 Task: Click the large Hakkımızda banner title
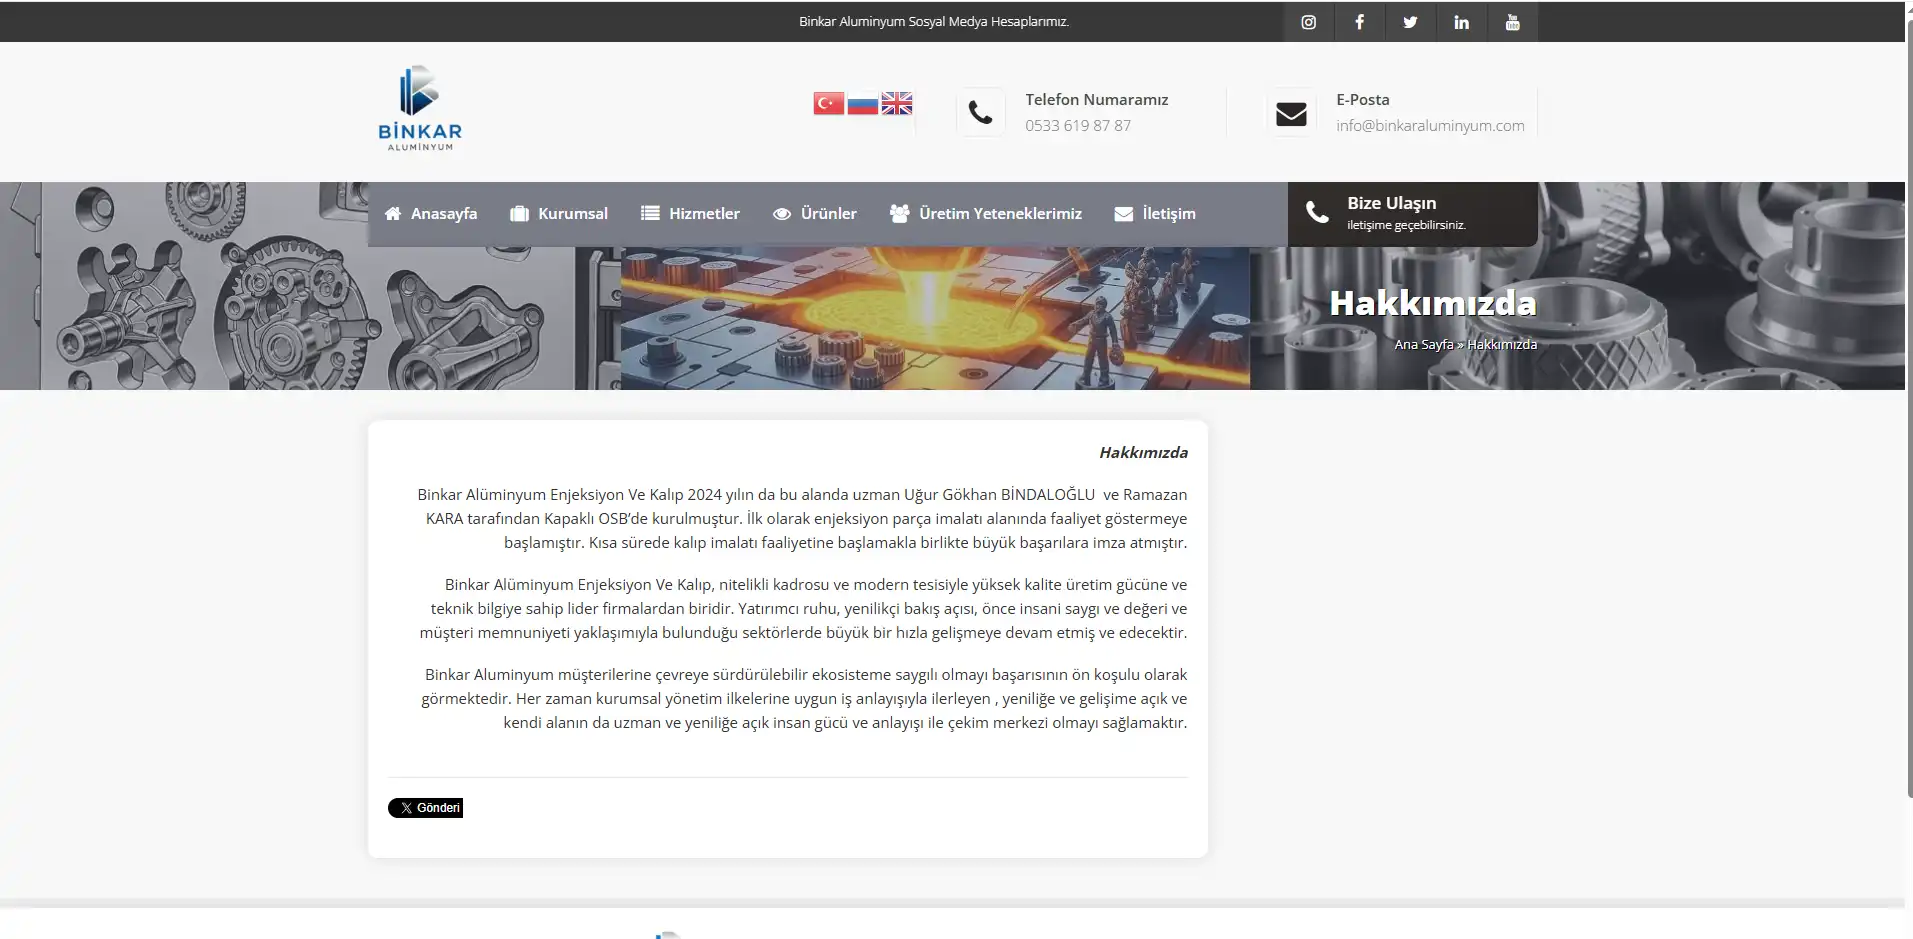(1432, 303)
